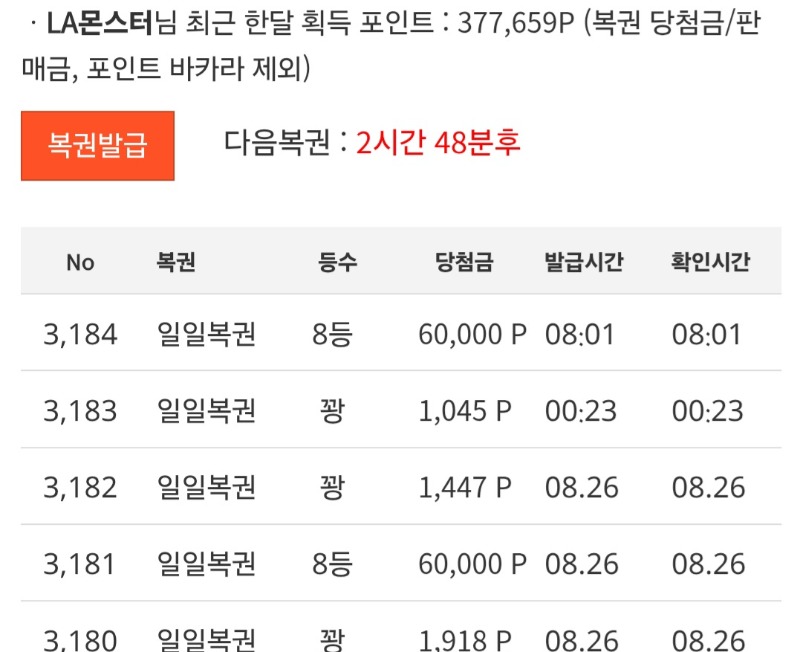The height and width of the screenshot is (652, 800).
Task: Click the 8등 rank in row 3,184
Action: 332,335
